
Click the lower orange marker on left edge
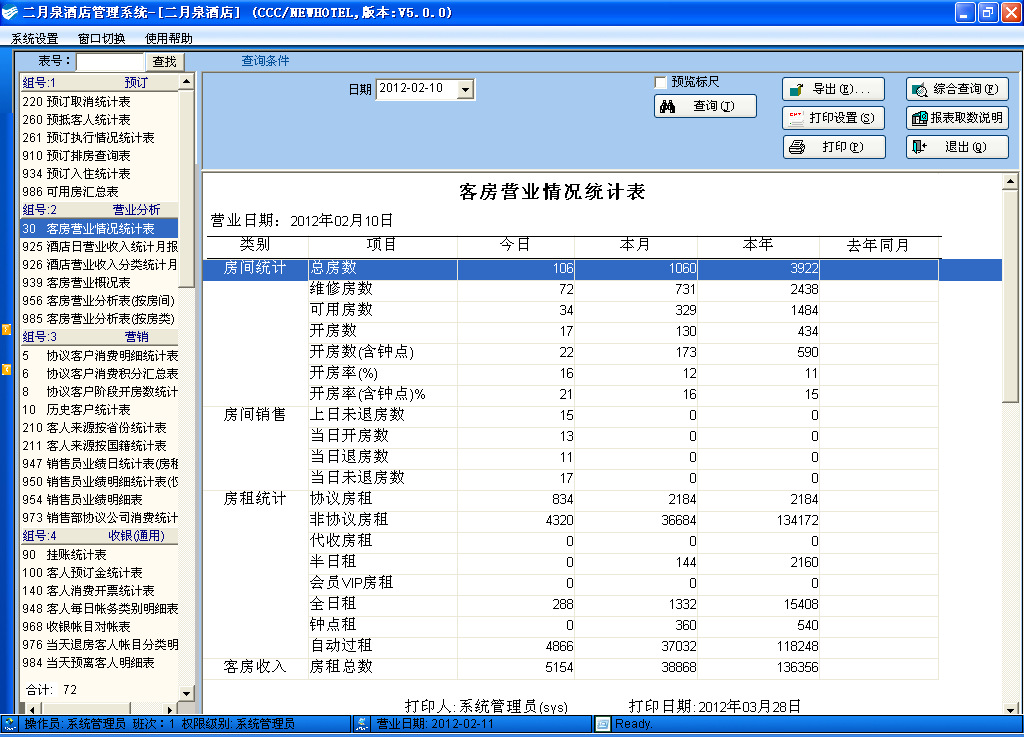pos(6,369)
